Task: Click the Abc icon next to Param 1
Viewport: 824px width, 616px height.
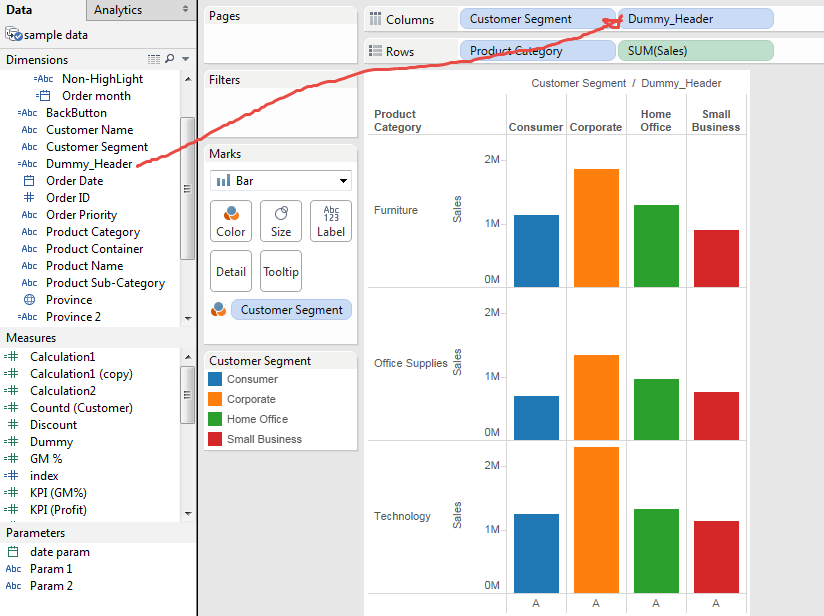Action: pyautogui.click(x=13, y=569)
